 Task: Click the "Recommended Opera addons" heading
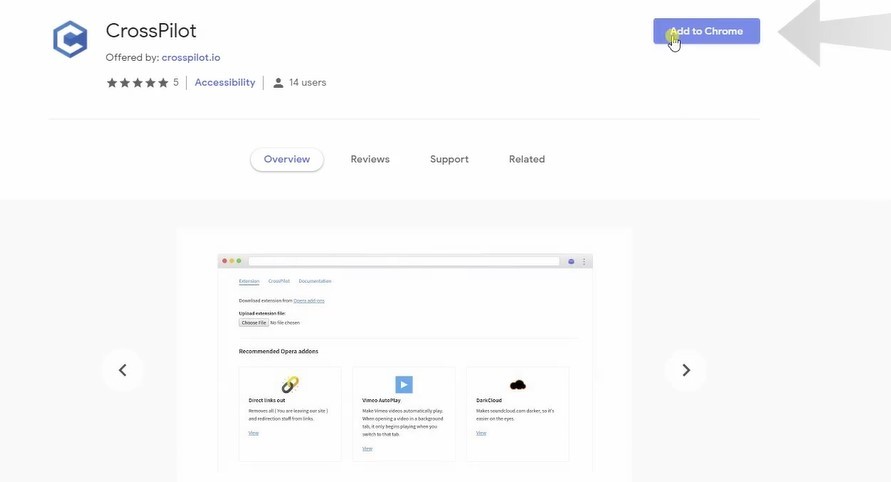(x=278, y=351)
